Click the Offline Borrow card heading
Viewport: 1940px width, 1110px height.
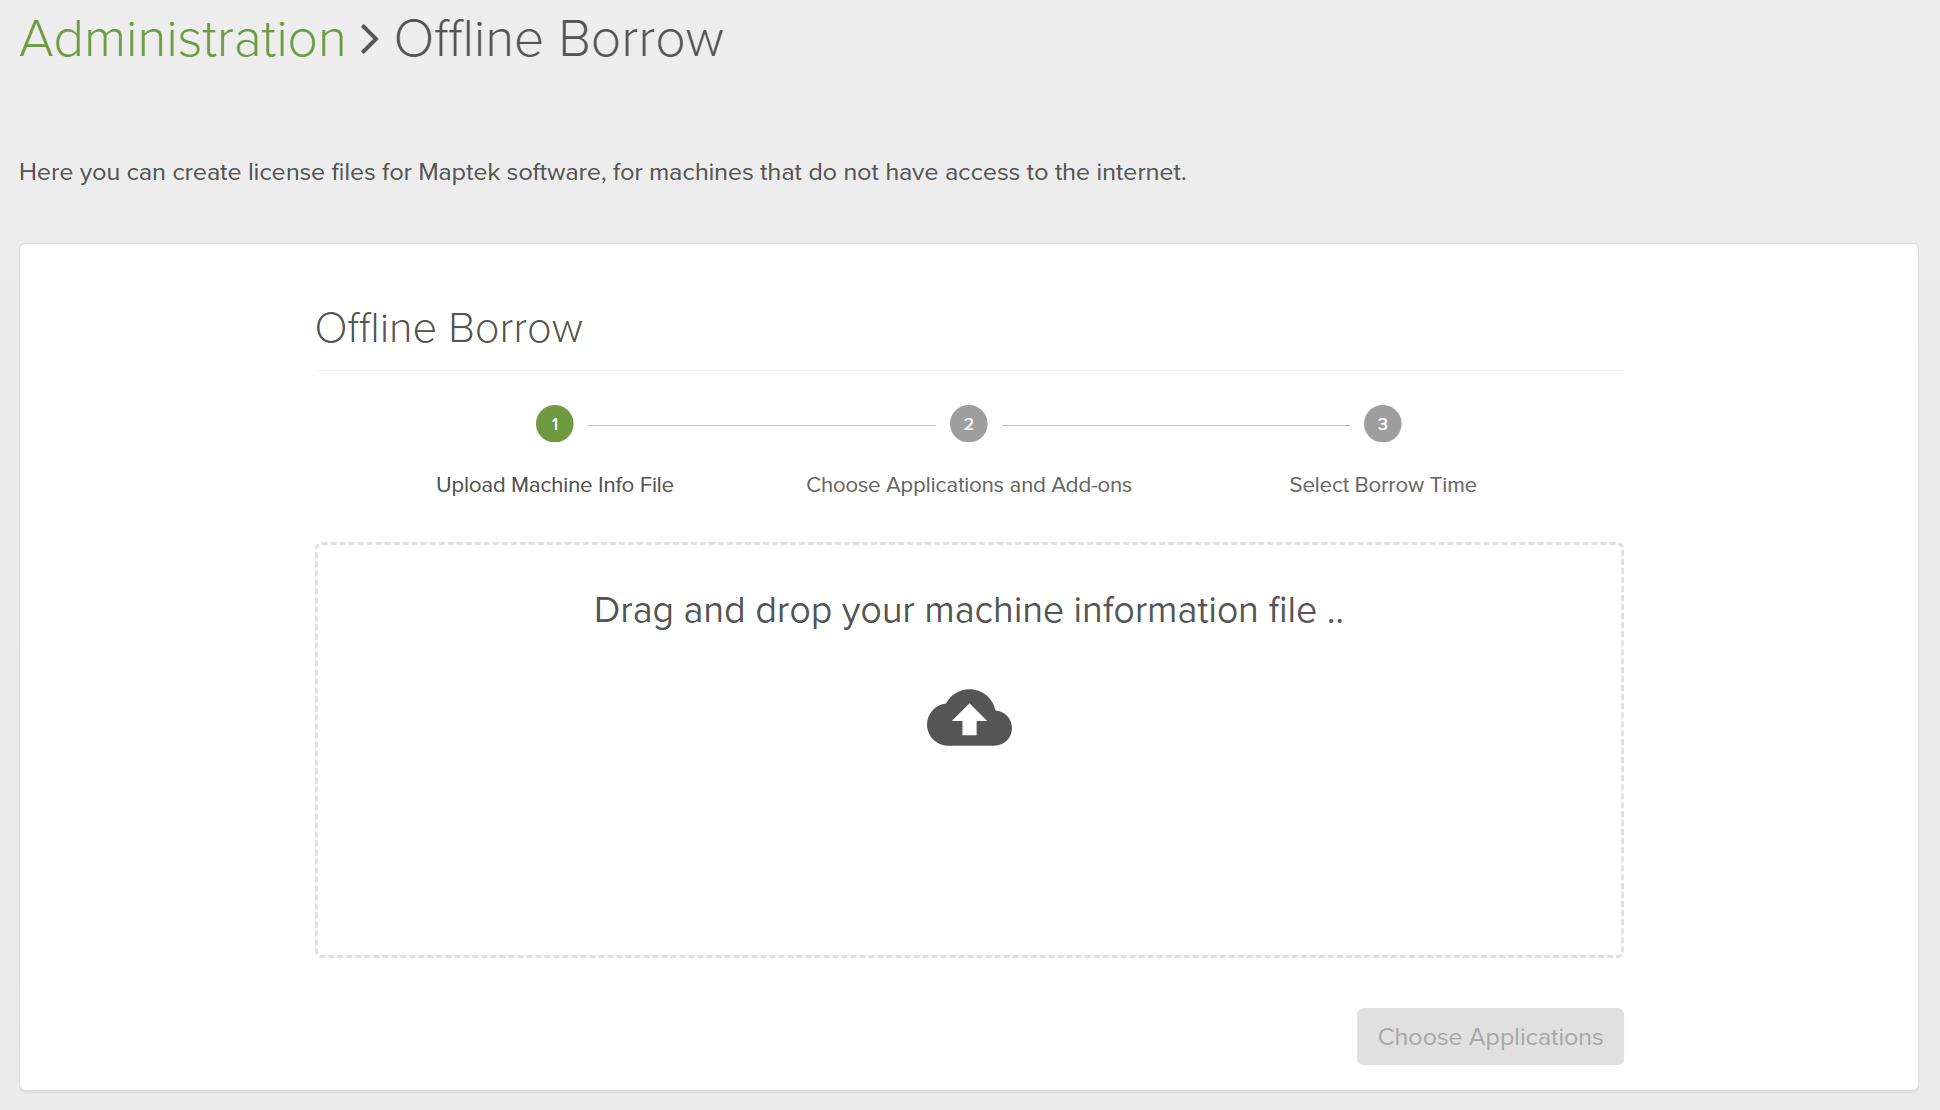449,328
